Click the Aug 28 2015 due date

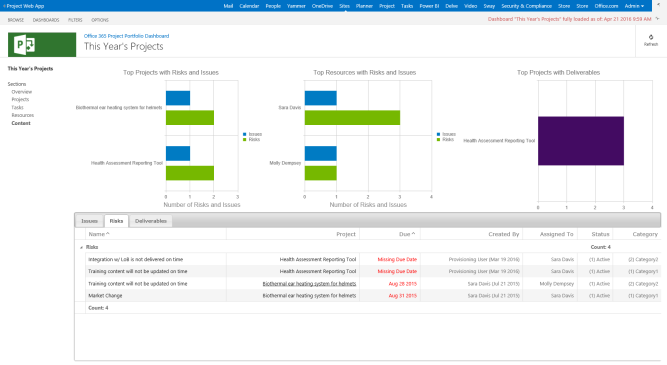pyautogui.click(x=402, y=284)
